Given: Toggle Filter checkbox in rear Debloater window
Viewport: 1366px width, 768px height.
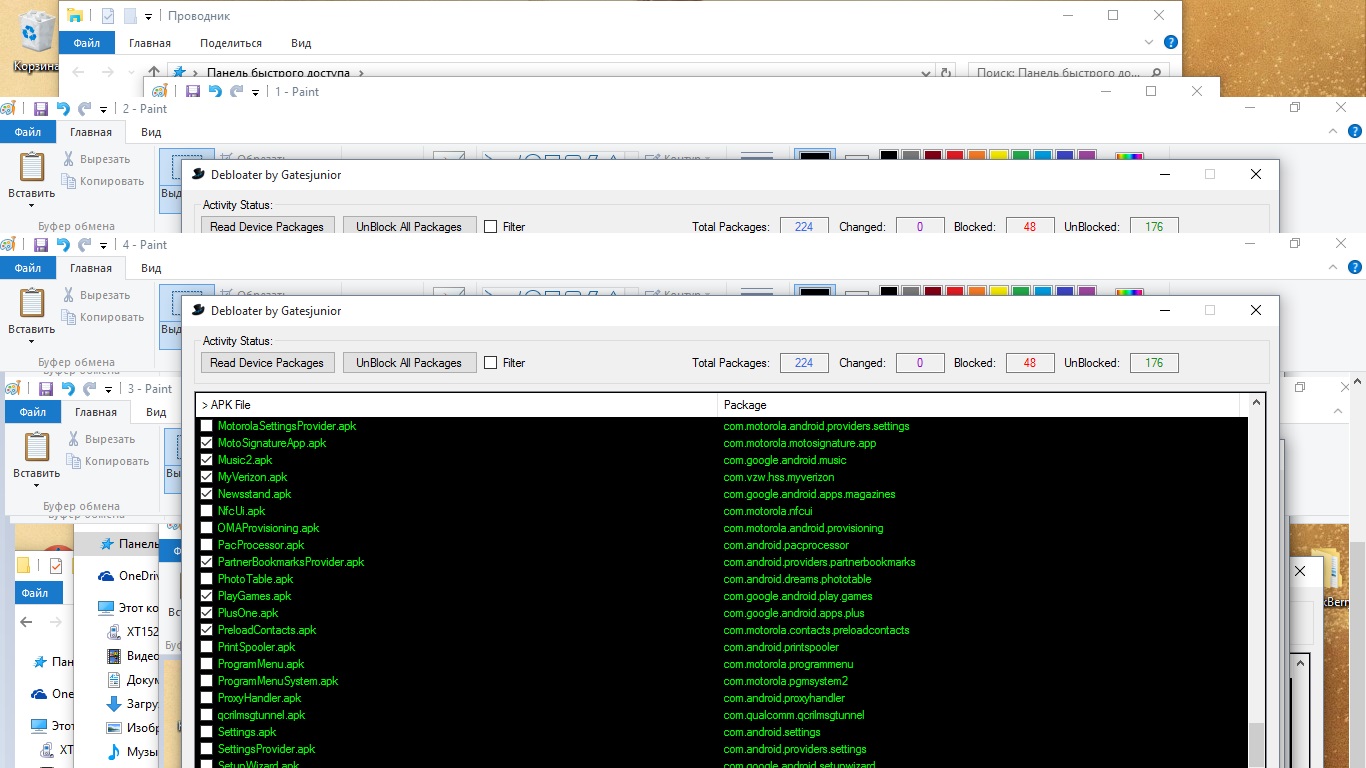Looking at the screenshot, I should click(x=490, y=227).
